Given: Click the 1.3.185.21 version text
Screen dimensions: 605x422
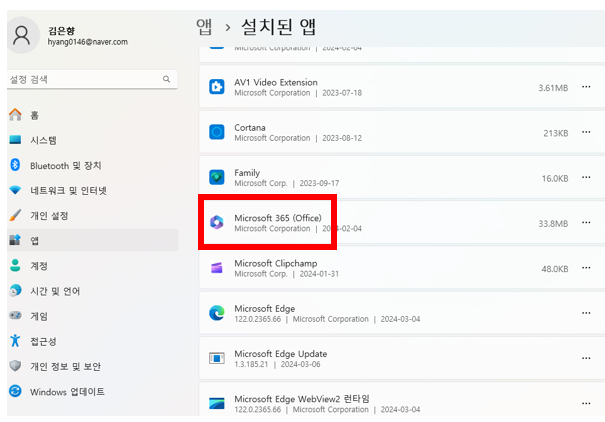Looking at the screenshot, I should pyautogui.click(x=251, y=364).
